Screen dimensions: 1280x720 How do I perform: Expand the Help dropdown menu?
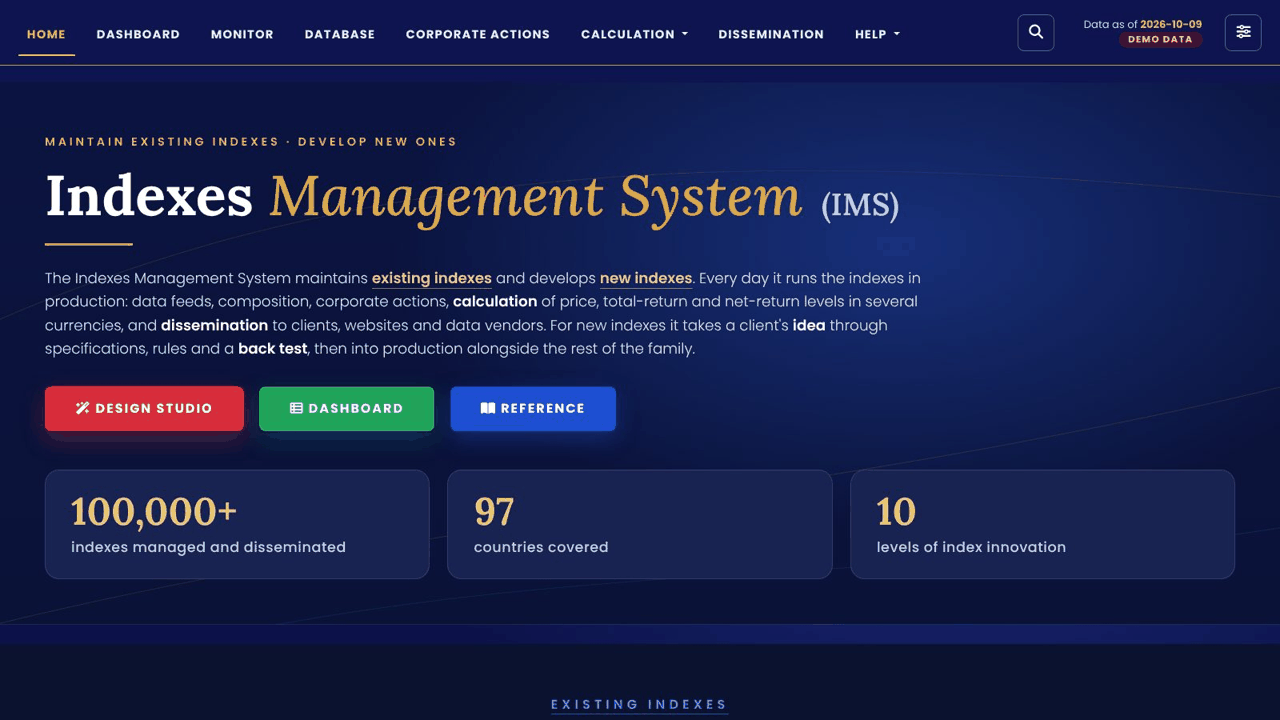tap(877, 34)
